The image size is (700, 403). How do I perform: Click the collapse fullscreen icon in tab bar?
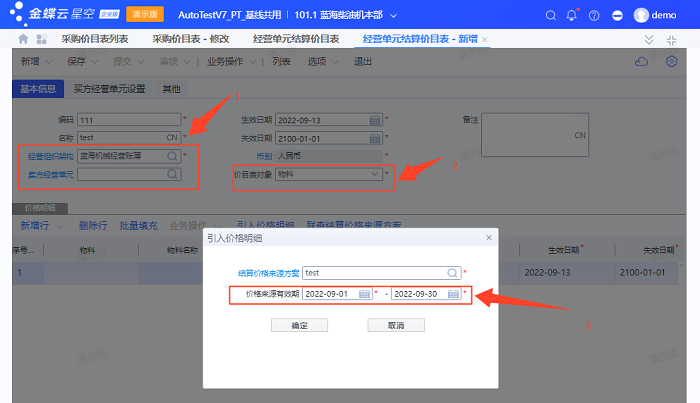[x=671, y=40]
